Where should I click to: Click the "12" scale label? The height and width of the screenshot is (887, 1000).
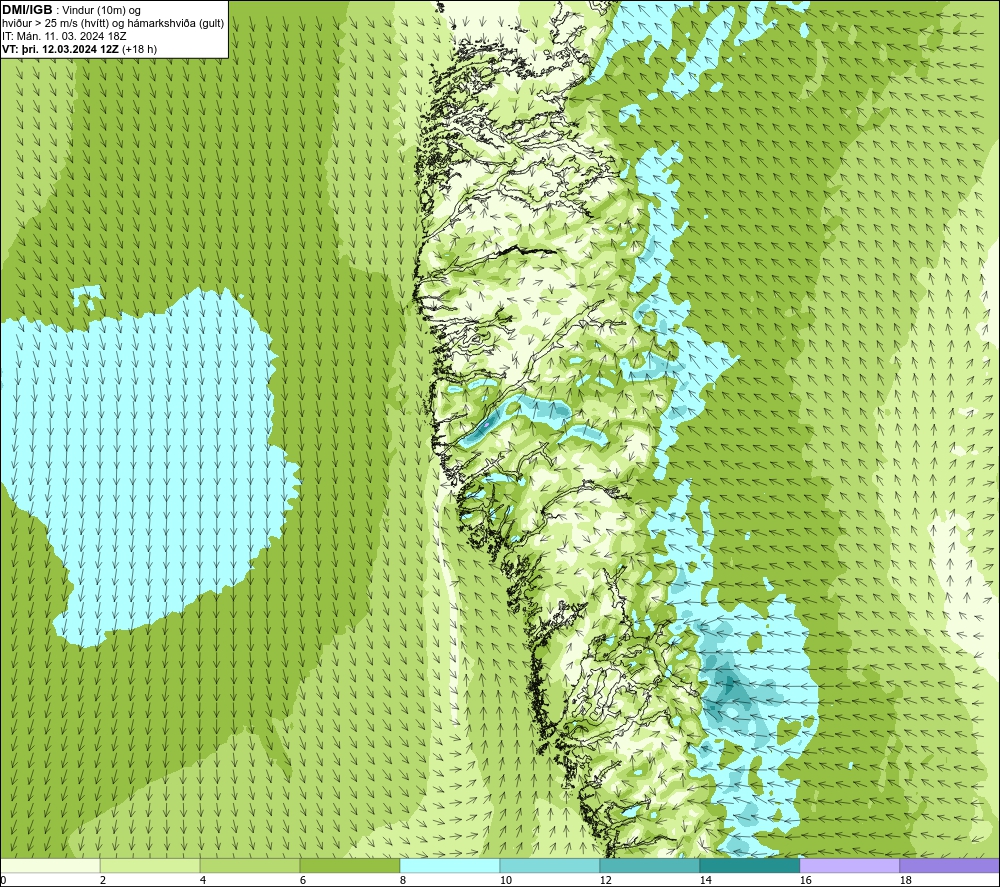pyautogui.click(x=606, y=881)
